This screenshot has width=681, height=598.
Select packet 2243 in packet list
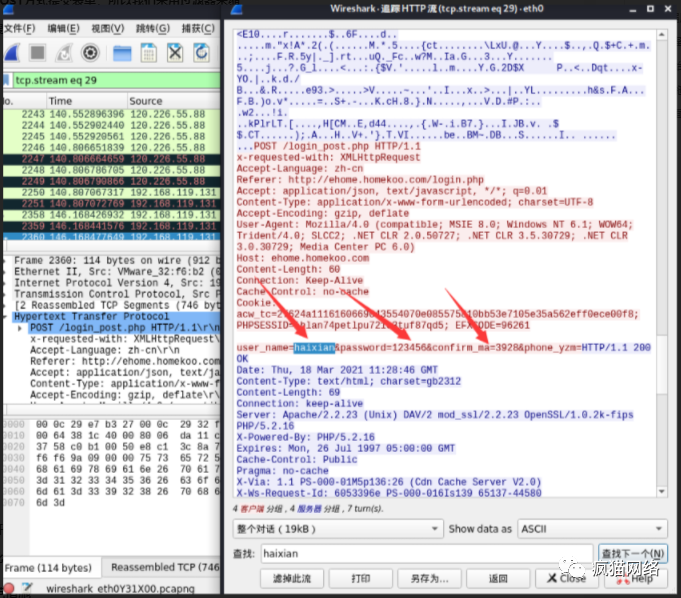pyautogui.click(x=112, y=114)
